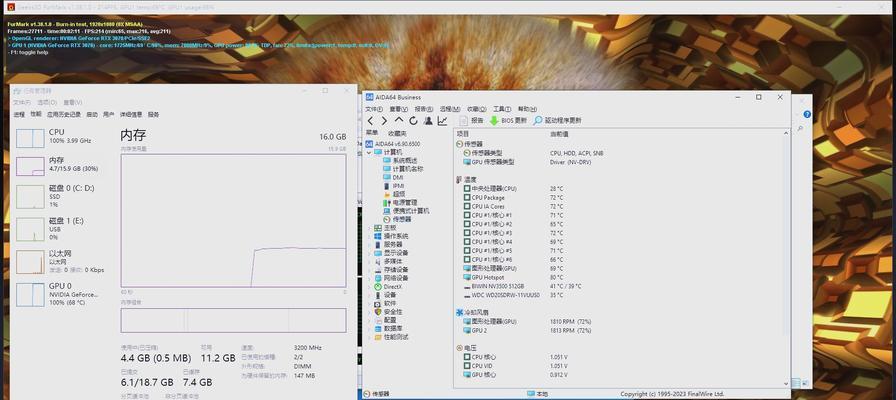896x400 pixels.
Task: Open AIDA64 帮助 menu
Action: 527,109
